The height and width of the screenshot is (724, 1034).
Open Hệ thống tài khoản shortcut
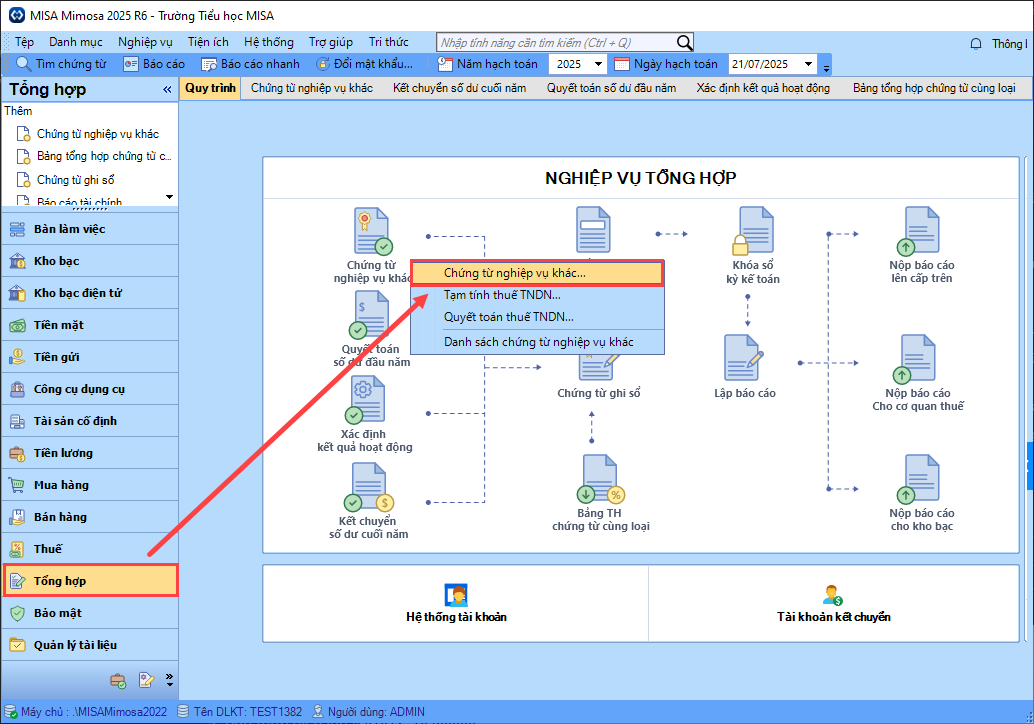pos(456,604)
